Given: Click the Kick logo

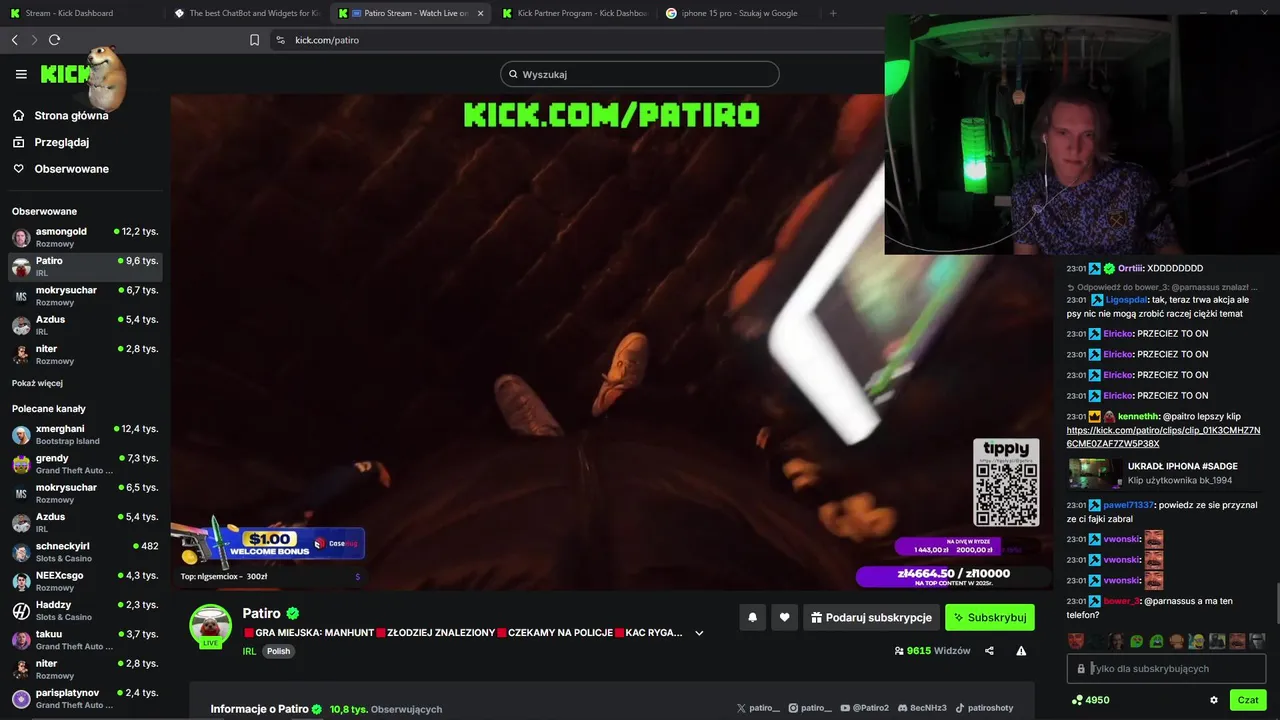Looking at the screenshot, I should pos(65,74).
